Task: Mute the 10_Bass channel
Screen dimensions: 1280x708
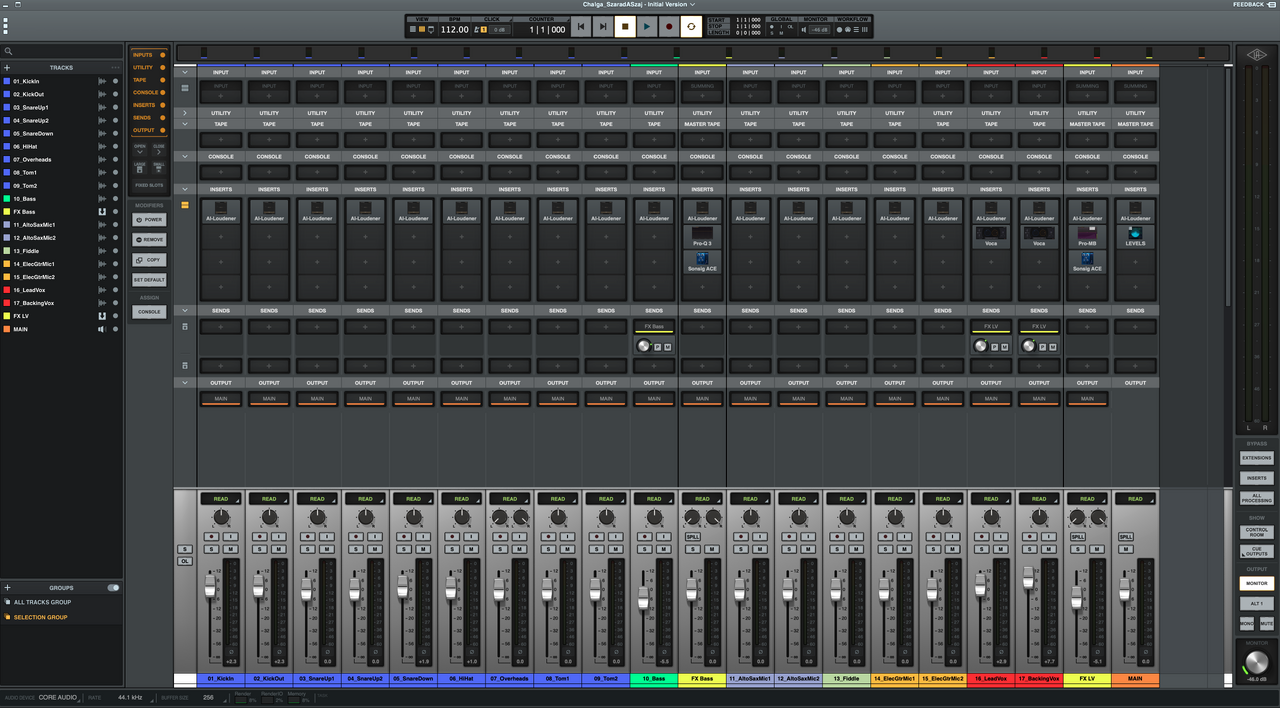Action: point(663,549)
